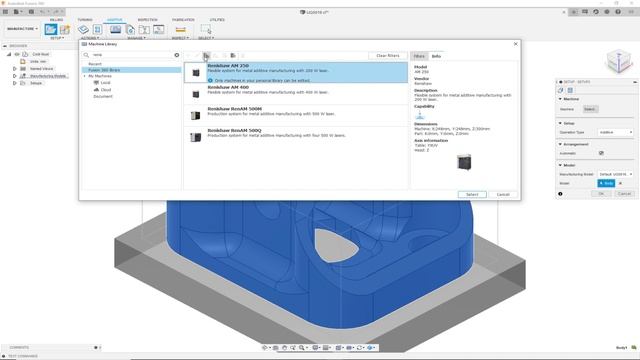Switch to the Milling ribbon tab
This screenshot has width=640, height=360.
(56, 20)
